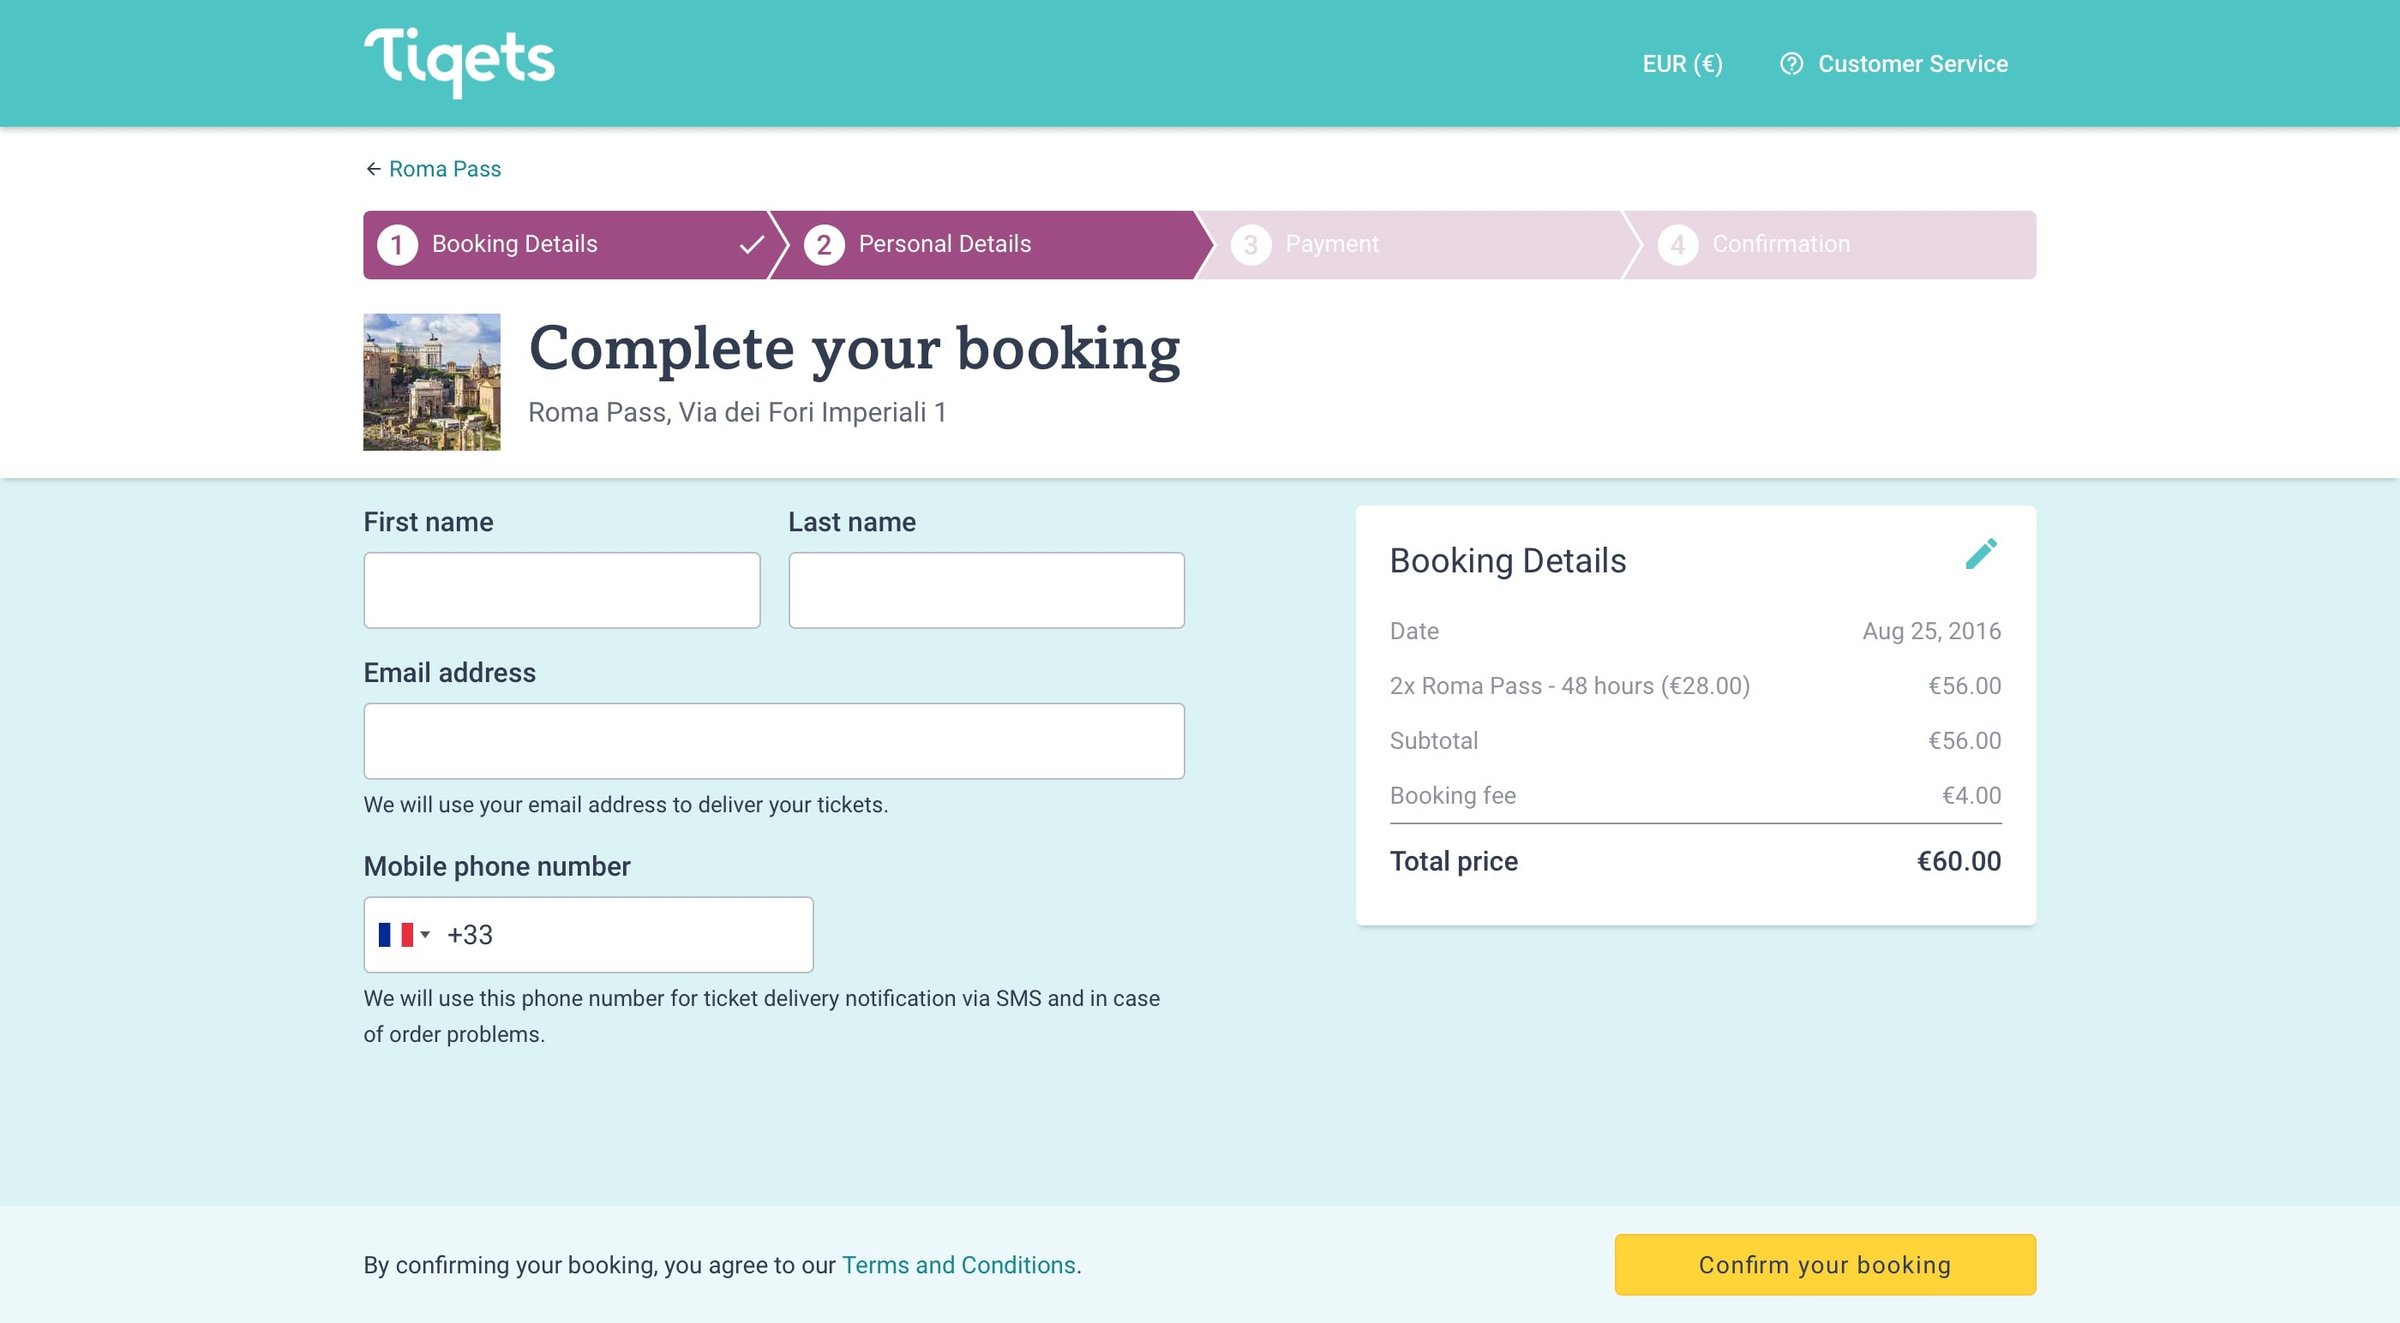Image resolution: width=2400 pixels, height=1323 pixels.
Task: Click the Customer Service help icon
Action: (1791, 64)
